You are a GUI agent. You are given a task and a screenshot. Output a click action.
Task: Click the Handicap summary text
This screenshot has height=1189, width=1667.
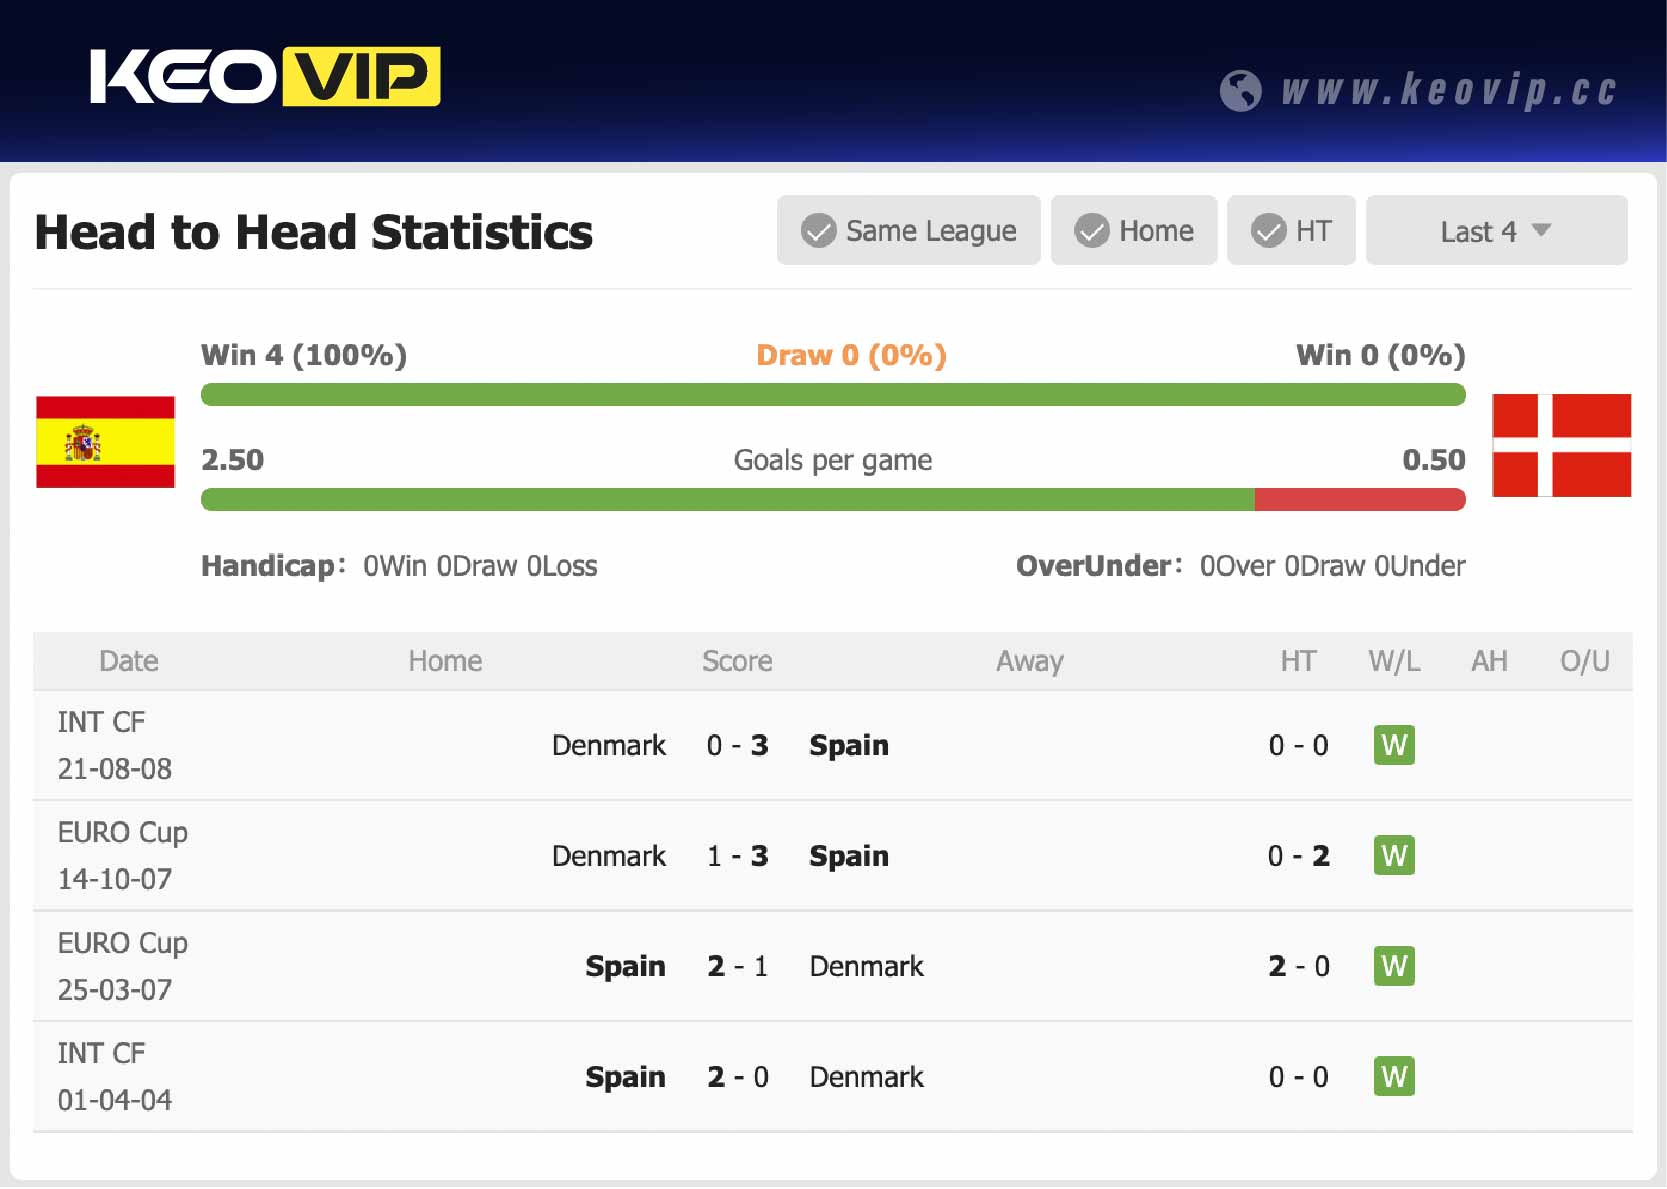[399, 566]
